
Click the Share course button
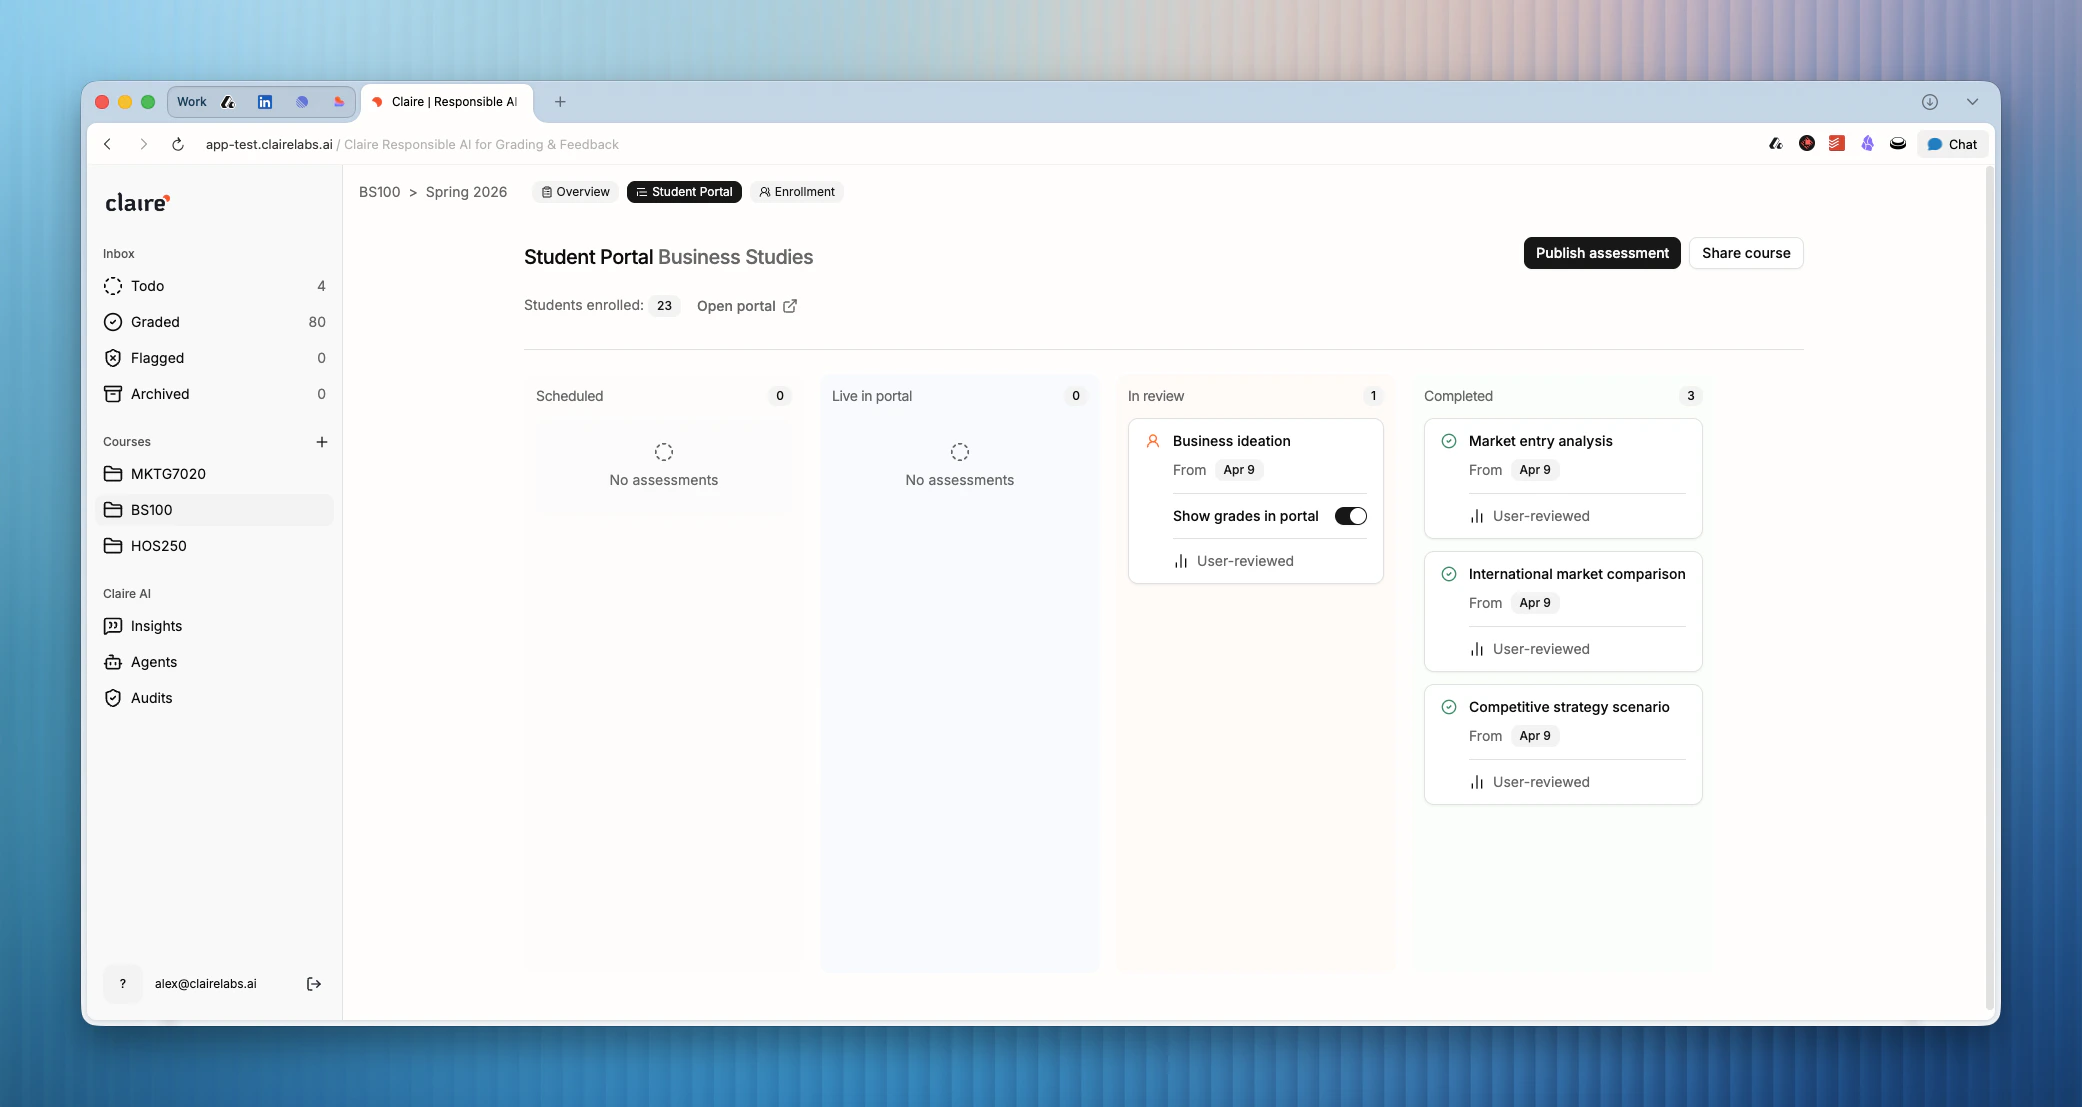point(1746,253)
